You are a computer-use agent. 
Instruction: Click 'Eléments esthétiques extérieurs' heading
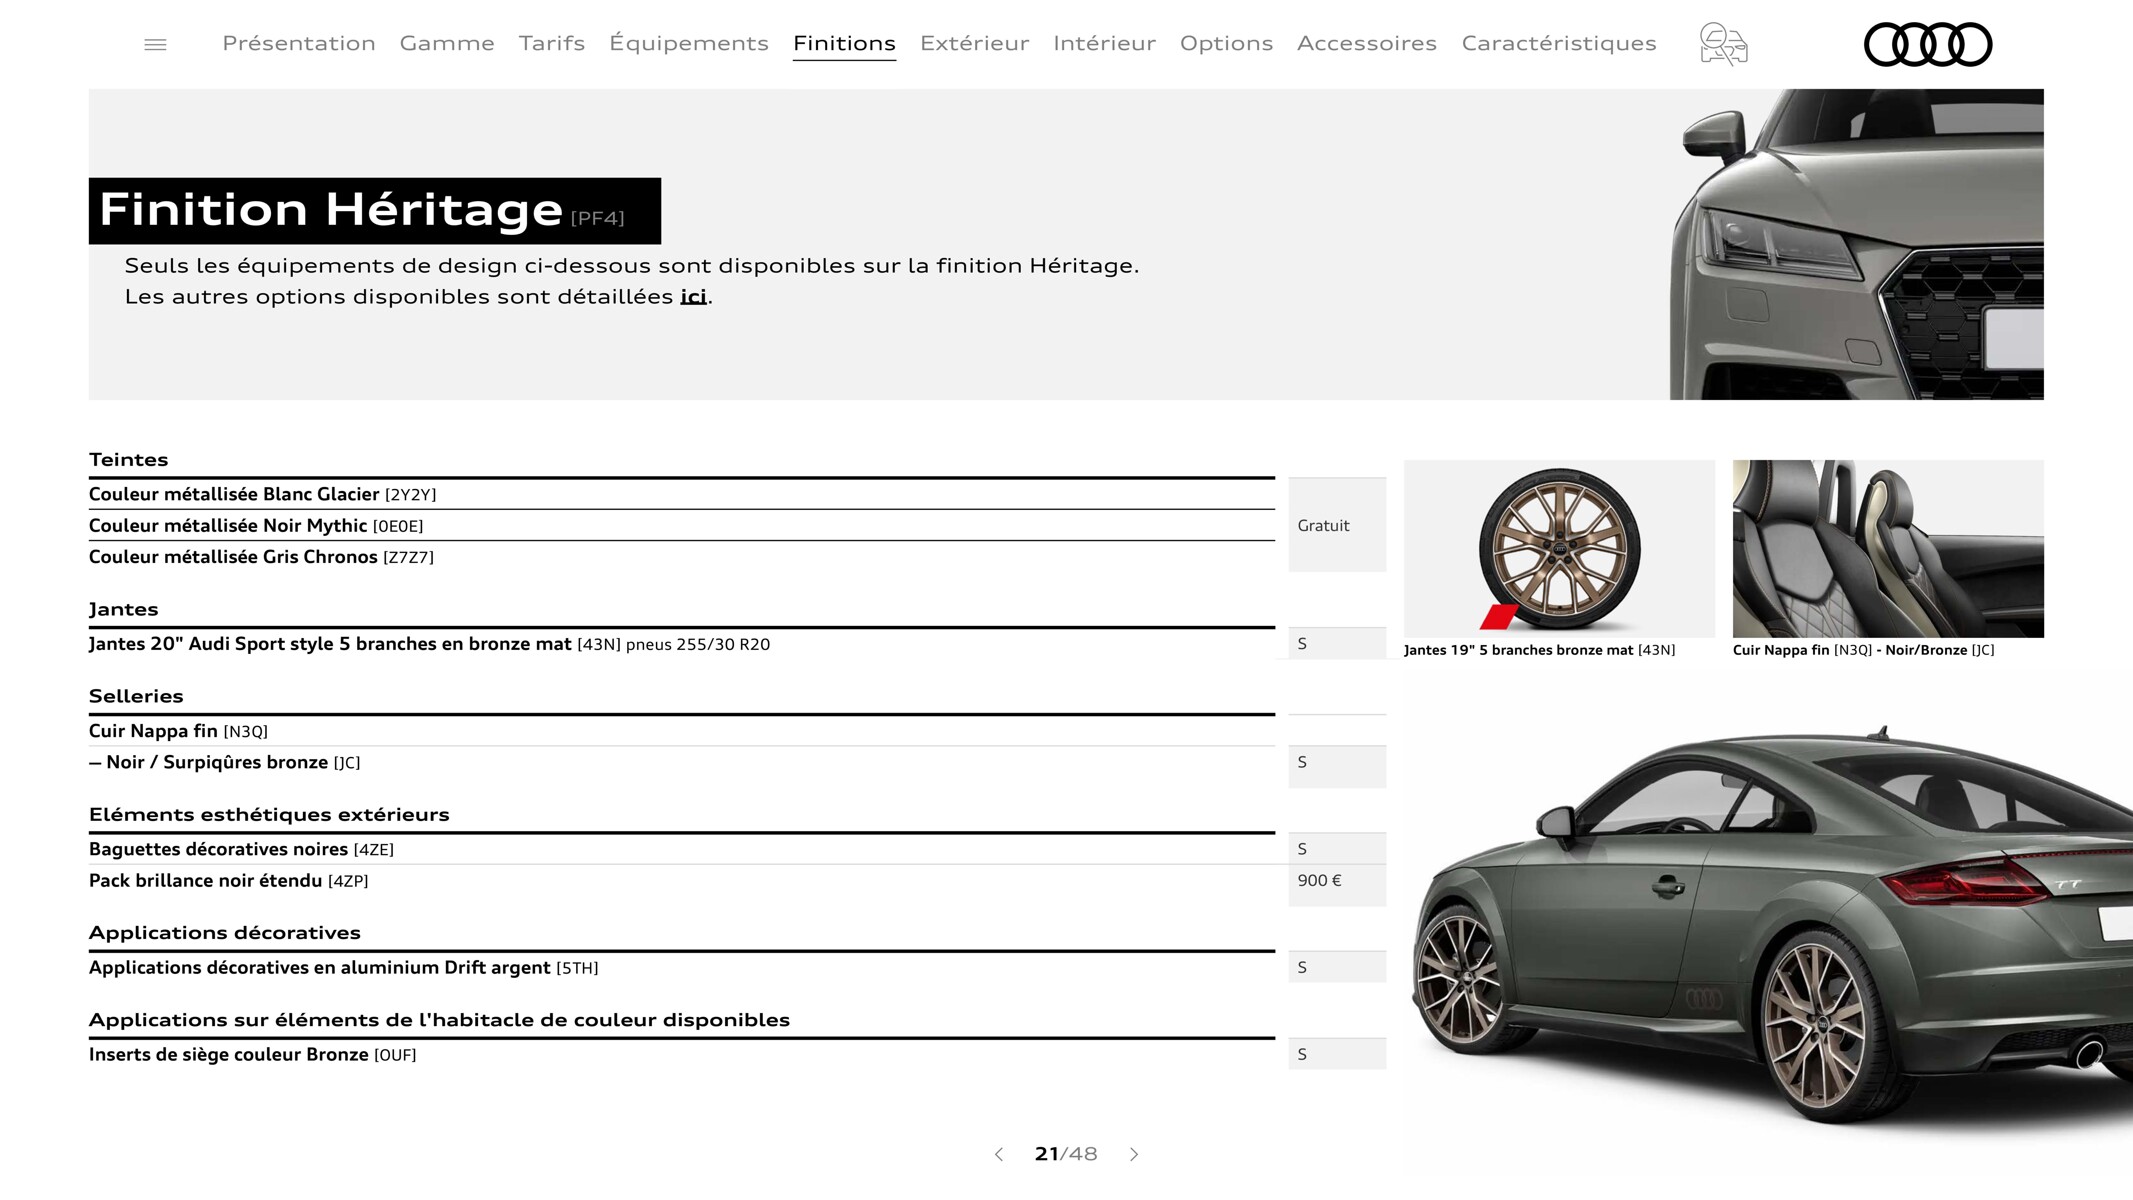(269, 814)
